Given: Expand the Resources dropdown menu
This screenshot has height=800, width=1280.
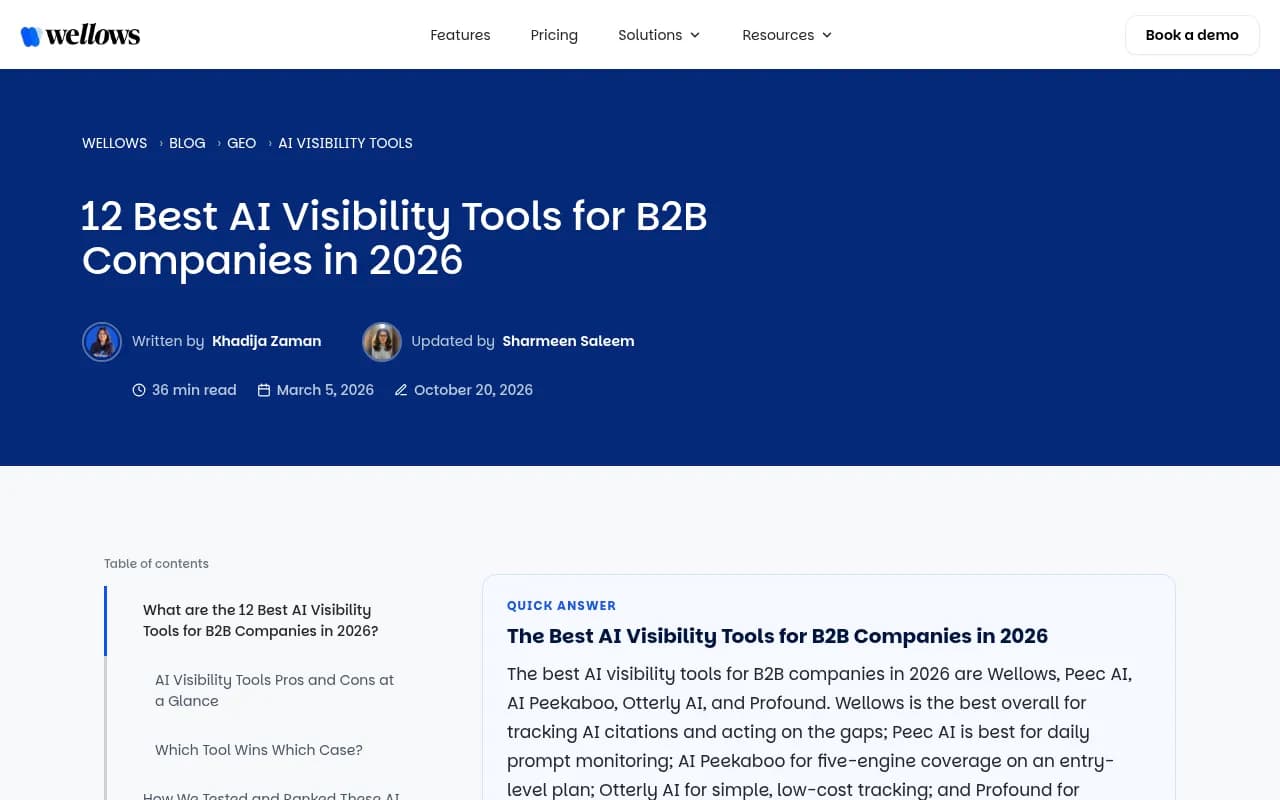Looking at the screenshot, I should [787, 35].
